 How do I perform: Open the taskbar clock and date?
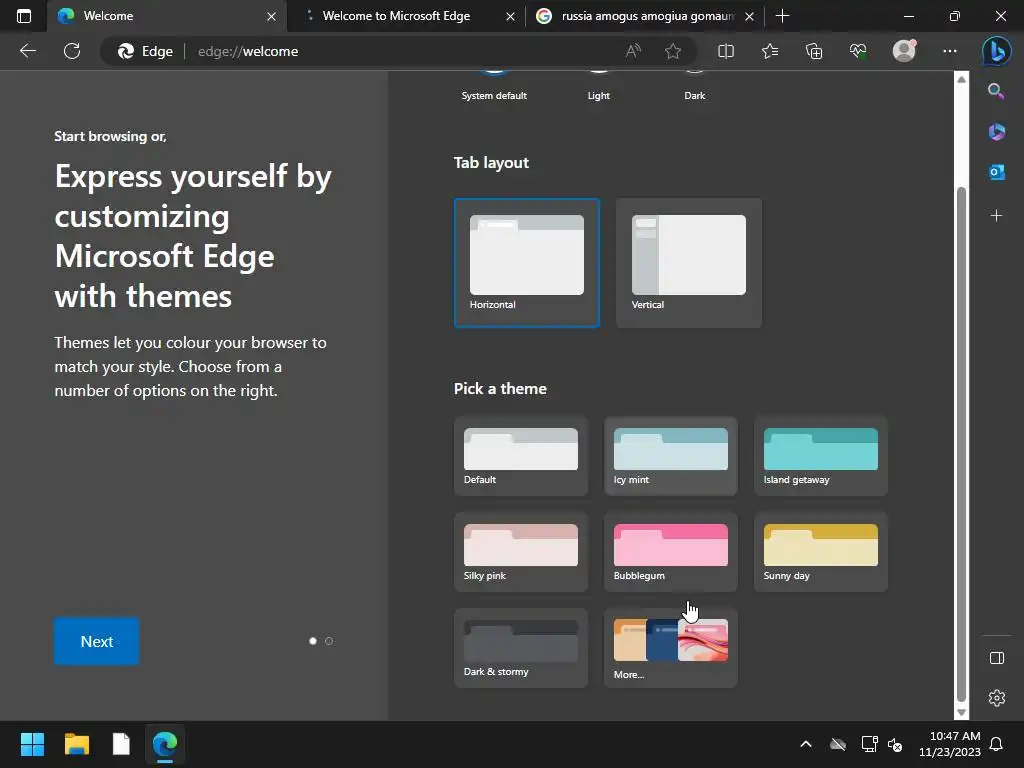(950, 744)
